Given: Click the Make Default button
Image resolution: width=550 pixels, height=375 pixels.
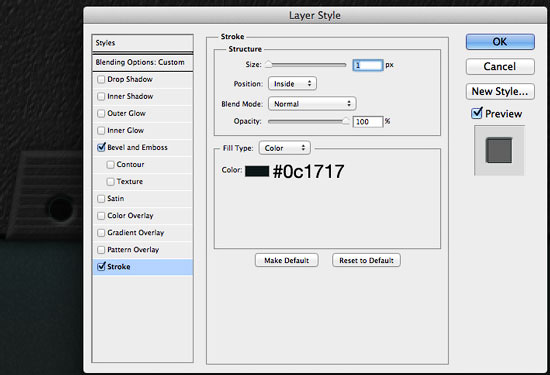Looking at the screenshot, I should point(287,260).
